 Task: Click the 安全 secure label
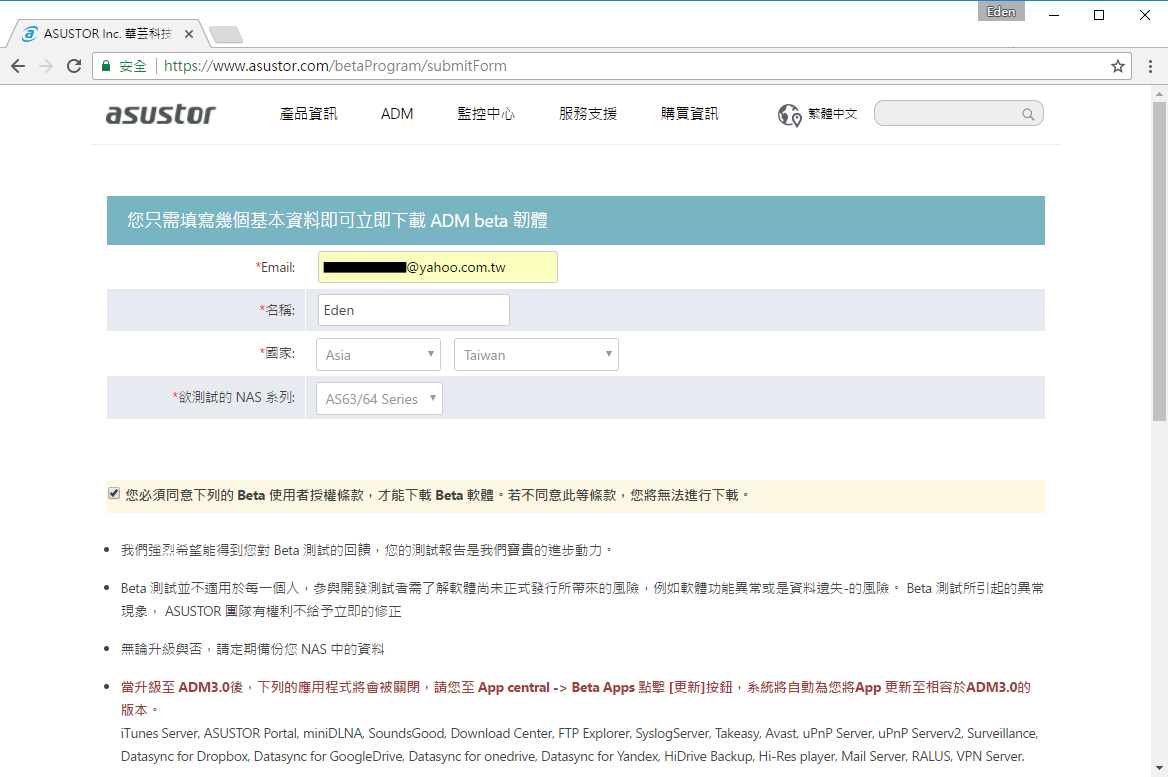(133, 66)
